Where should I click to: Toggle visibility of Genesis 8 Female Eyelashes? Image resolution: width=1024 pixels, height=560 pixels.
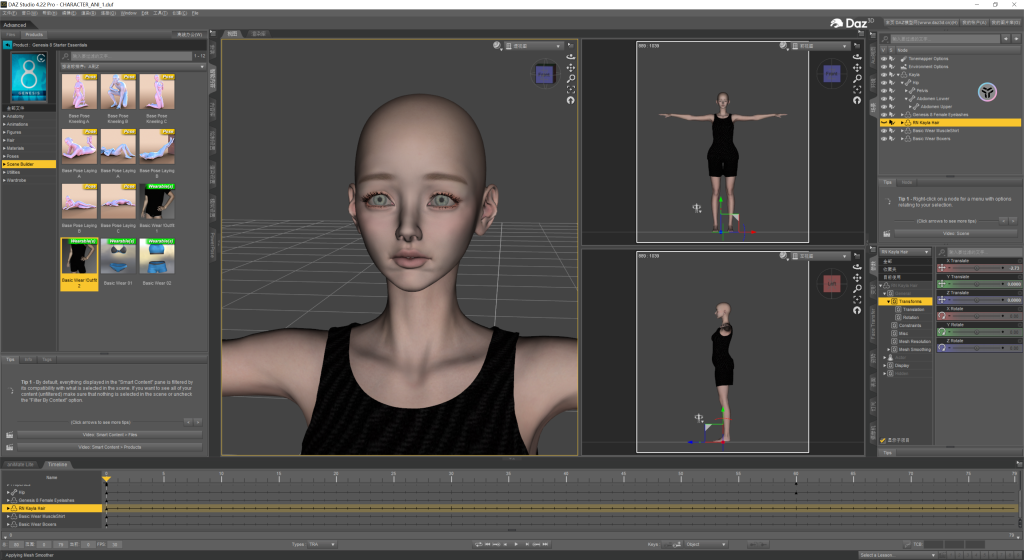(x=882, y=115)
